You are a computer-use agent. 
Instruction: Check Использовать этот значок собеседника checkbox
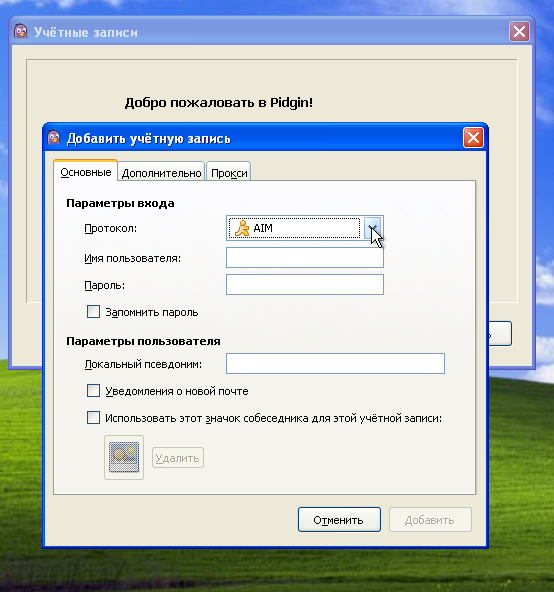click(93, 418)
